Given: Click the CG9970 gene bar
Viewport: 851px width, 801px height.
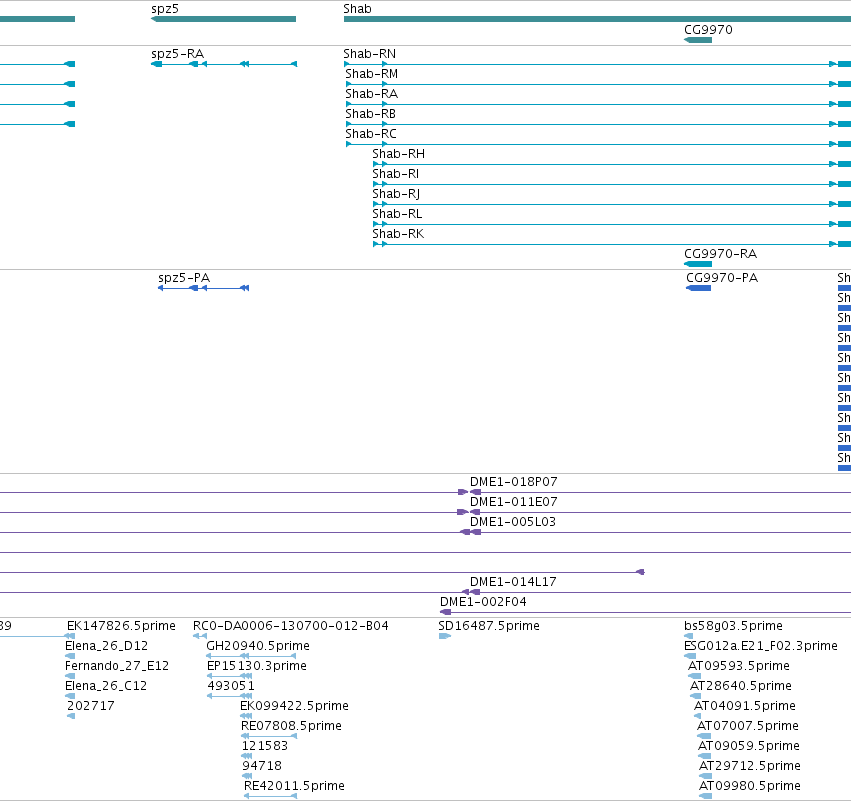Looking at the screenshot, I should click(698, 40).
